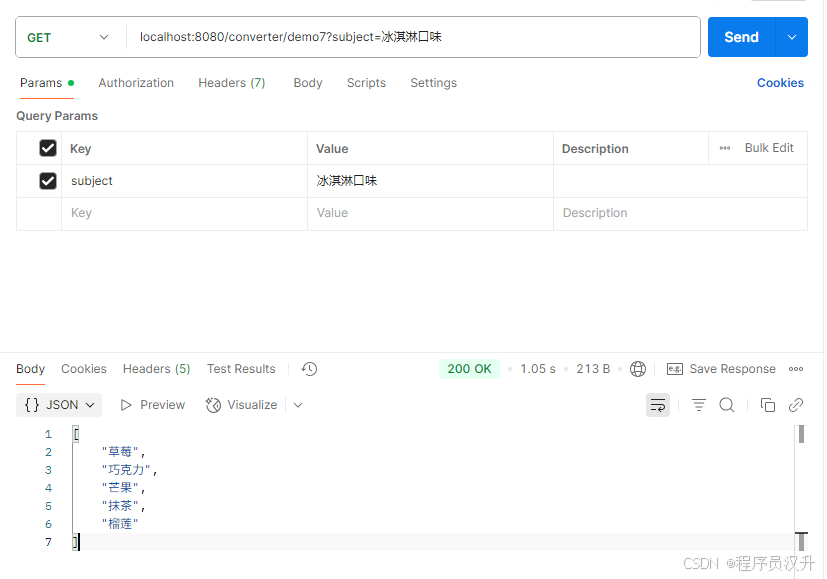Click the 200 OK status badge

[x=469, y=369]
